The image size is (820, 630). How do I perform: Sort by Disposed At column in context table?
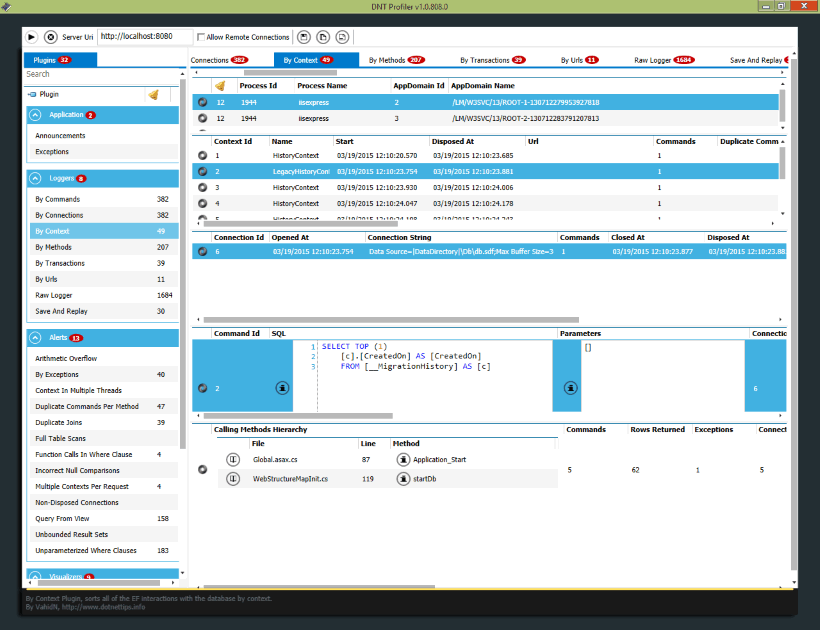(453, 142)
